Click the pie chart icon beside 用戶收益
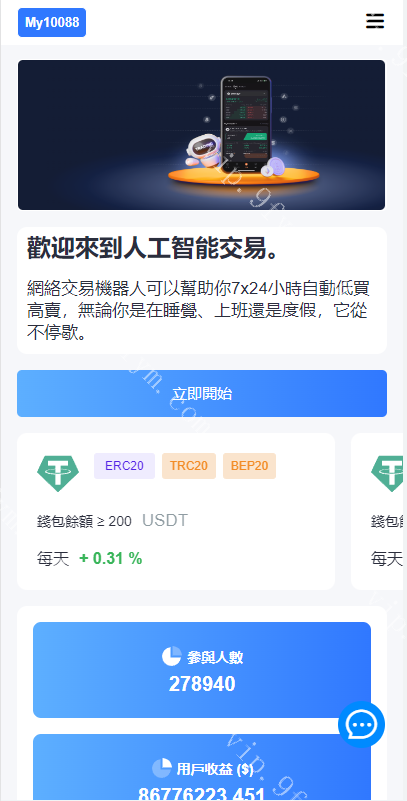Image resolution: width=407 pixels, height=801 pixels. coord(161,768)
